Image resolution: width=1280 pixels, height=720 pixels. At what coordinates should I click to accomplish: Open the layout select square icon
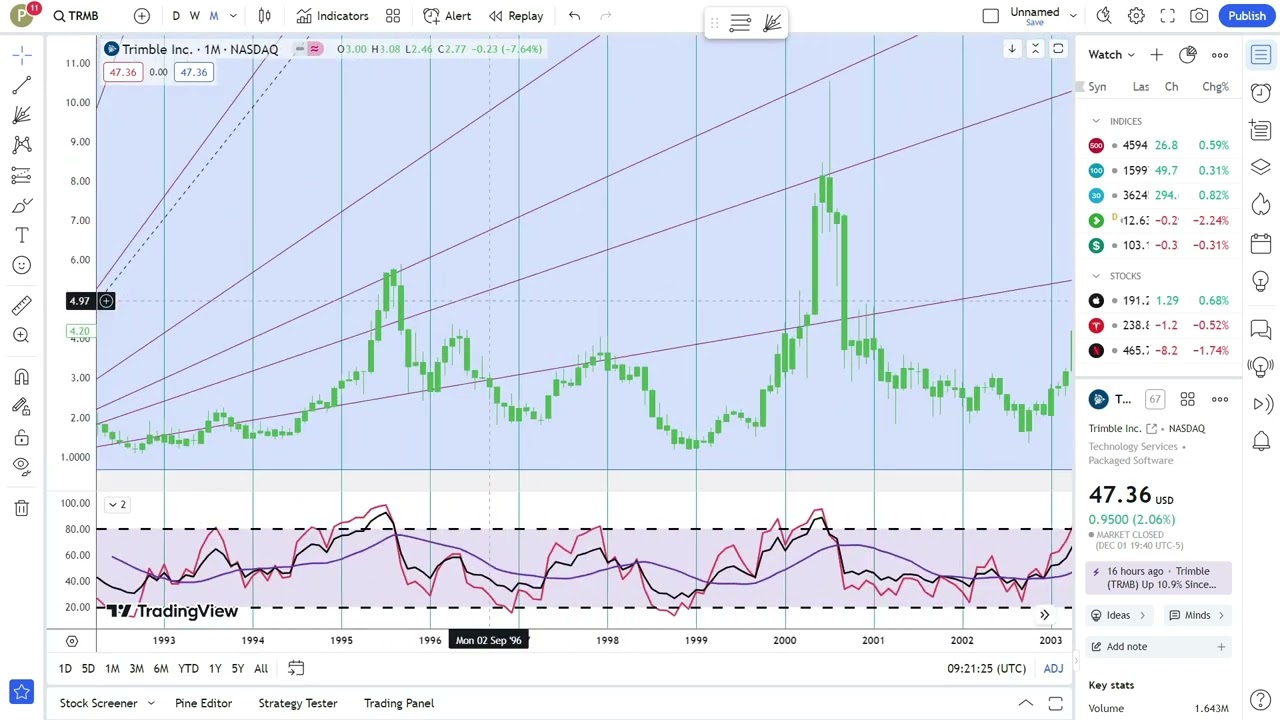990,16
